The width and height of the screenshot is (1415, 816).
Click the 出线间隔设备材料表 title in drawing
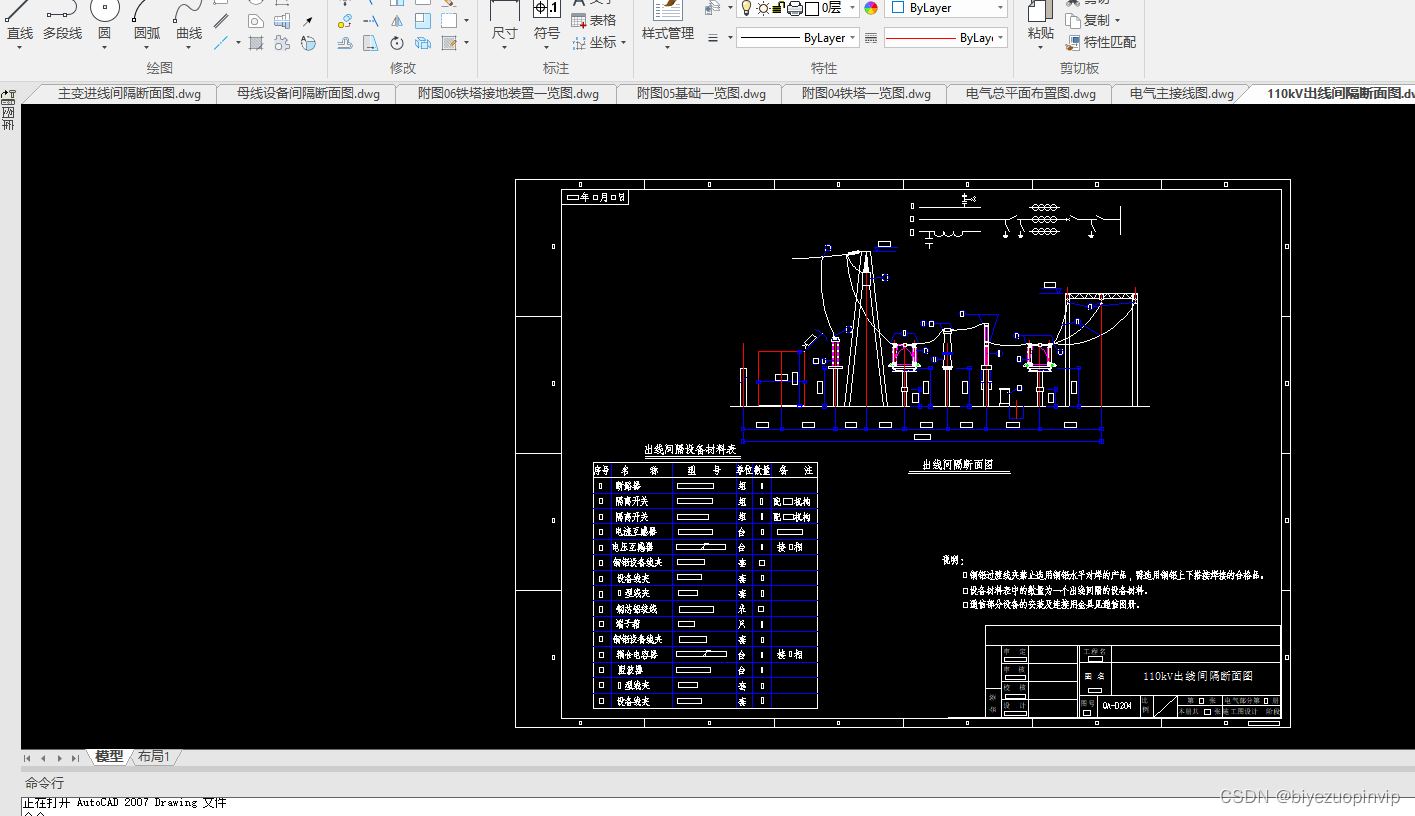pyautogui.click(x=690, y=450)
